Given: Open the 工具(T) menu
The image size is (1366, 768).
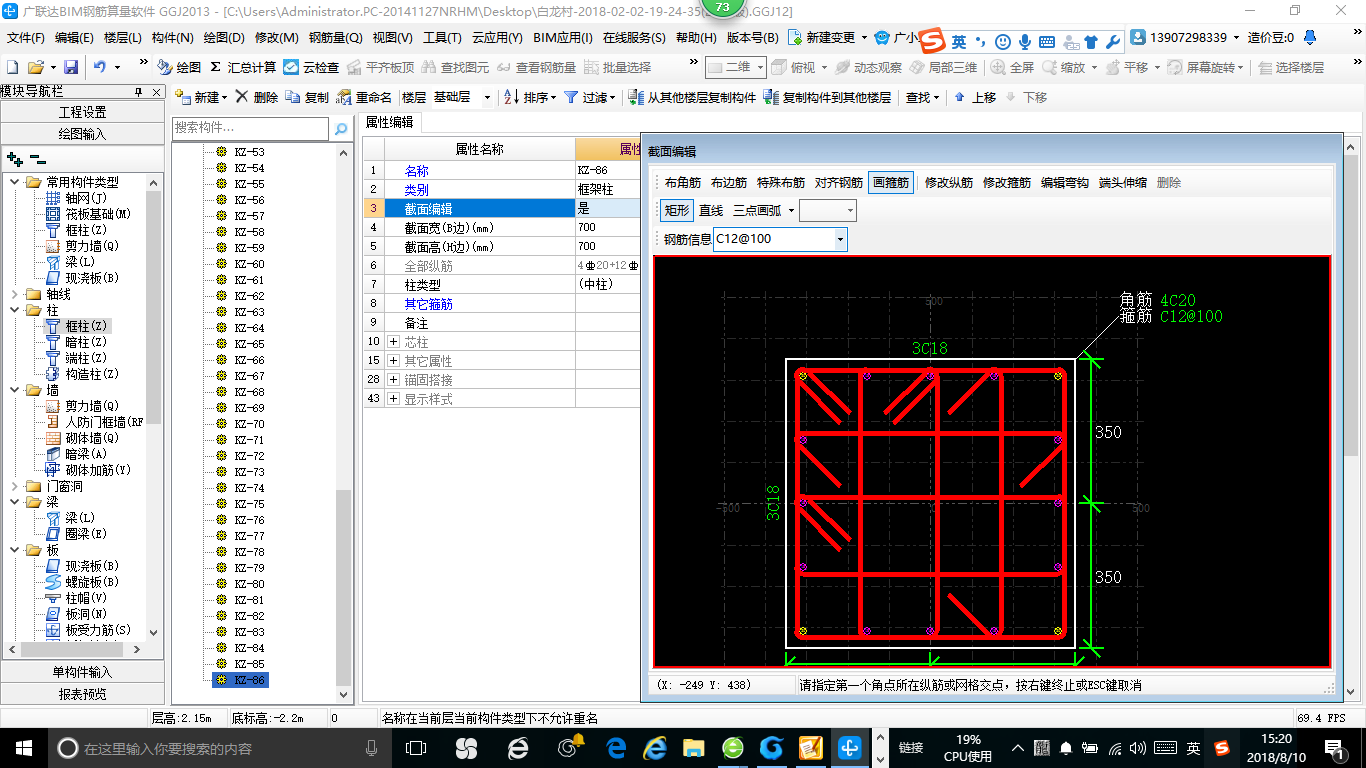Looking at the screenshot, I should (x=442, y=38).
